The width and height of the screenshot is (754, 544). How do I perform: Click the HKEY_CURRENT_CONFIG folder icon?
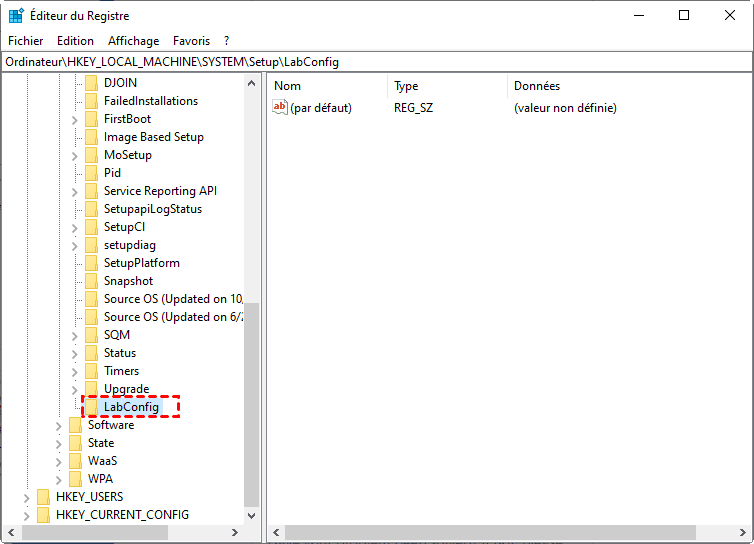[x=43, y=515]
